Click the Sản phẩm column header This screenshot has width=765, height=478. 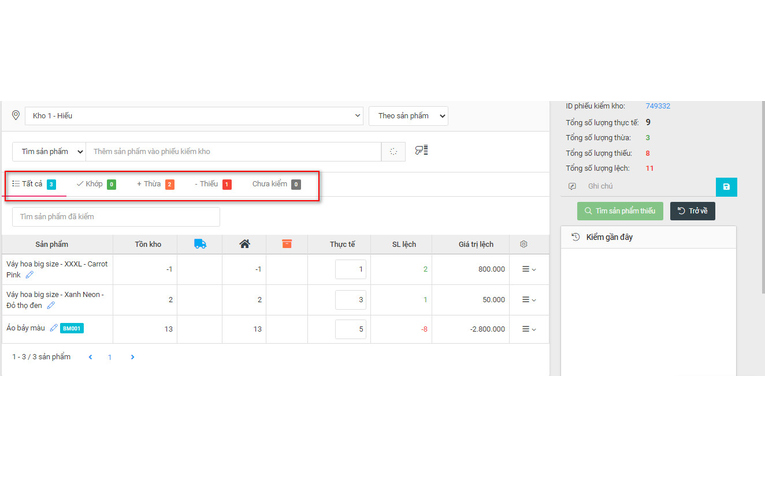coord(52,244)
